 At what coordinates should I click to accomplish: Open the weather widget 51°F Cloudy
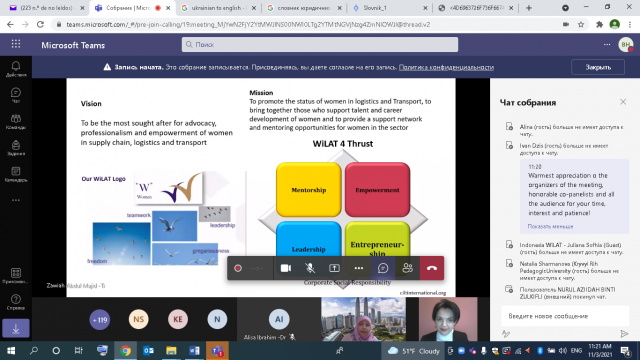414,351
